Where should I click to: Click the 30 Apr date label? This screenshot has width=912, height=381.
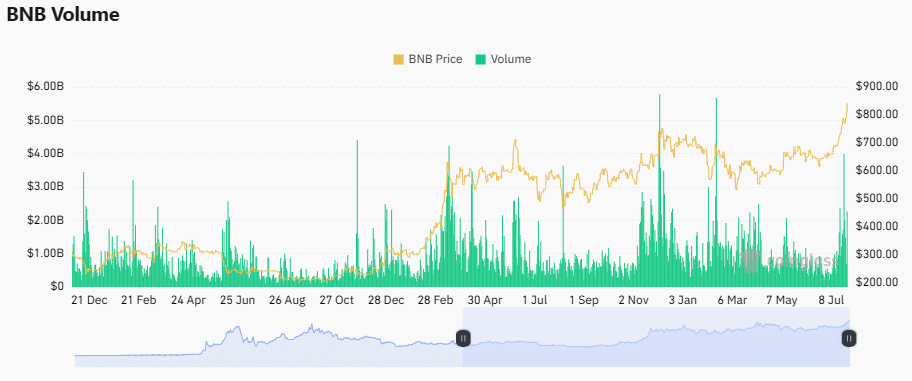484,300
